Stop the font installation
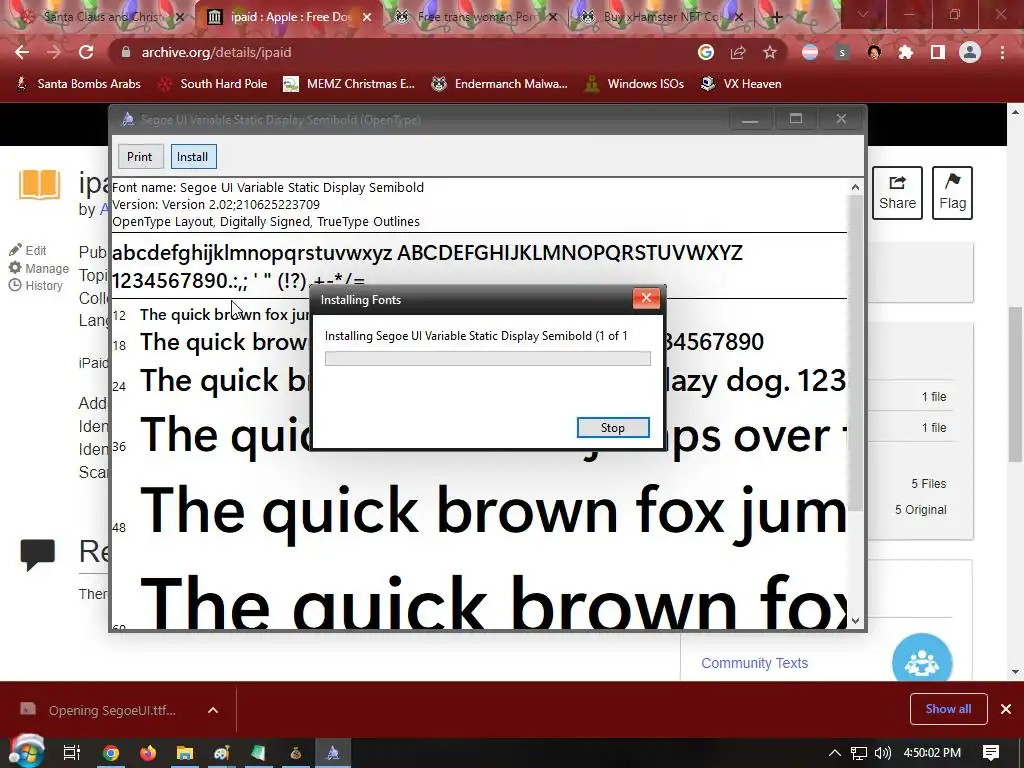 (613, 428)
